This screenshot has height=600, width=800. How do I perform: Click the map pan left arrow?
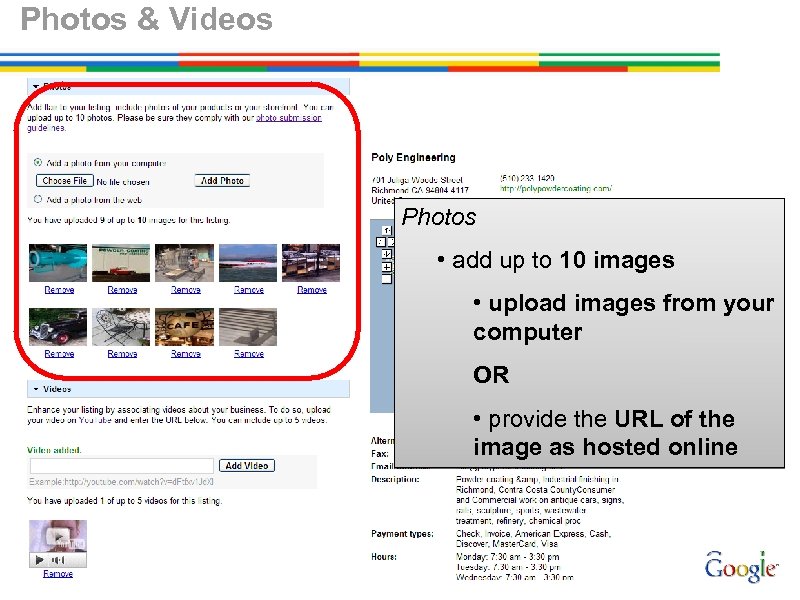(379, 242)
